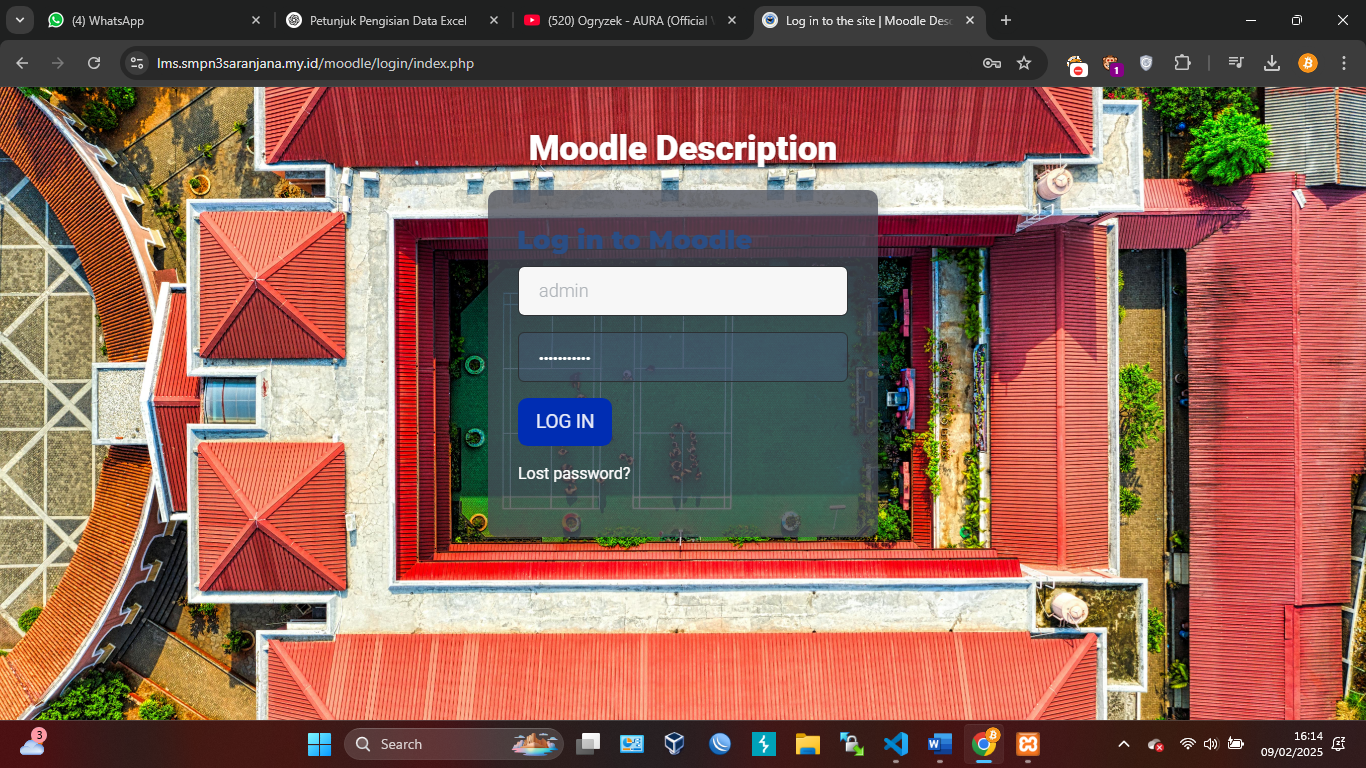
Task: Open saved passwords key icon
Action: (x=992, y=63)
